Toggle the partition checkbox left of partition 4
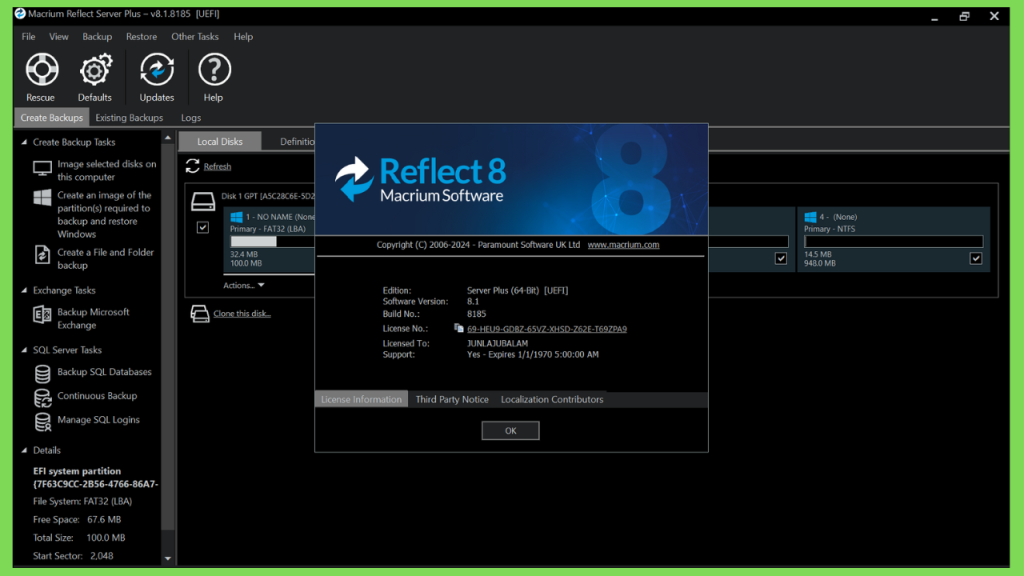The image size is (1024, 576). pos(780,259)
